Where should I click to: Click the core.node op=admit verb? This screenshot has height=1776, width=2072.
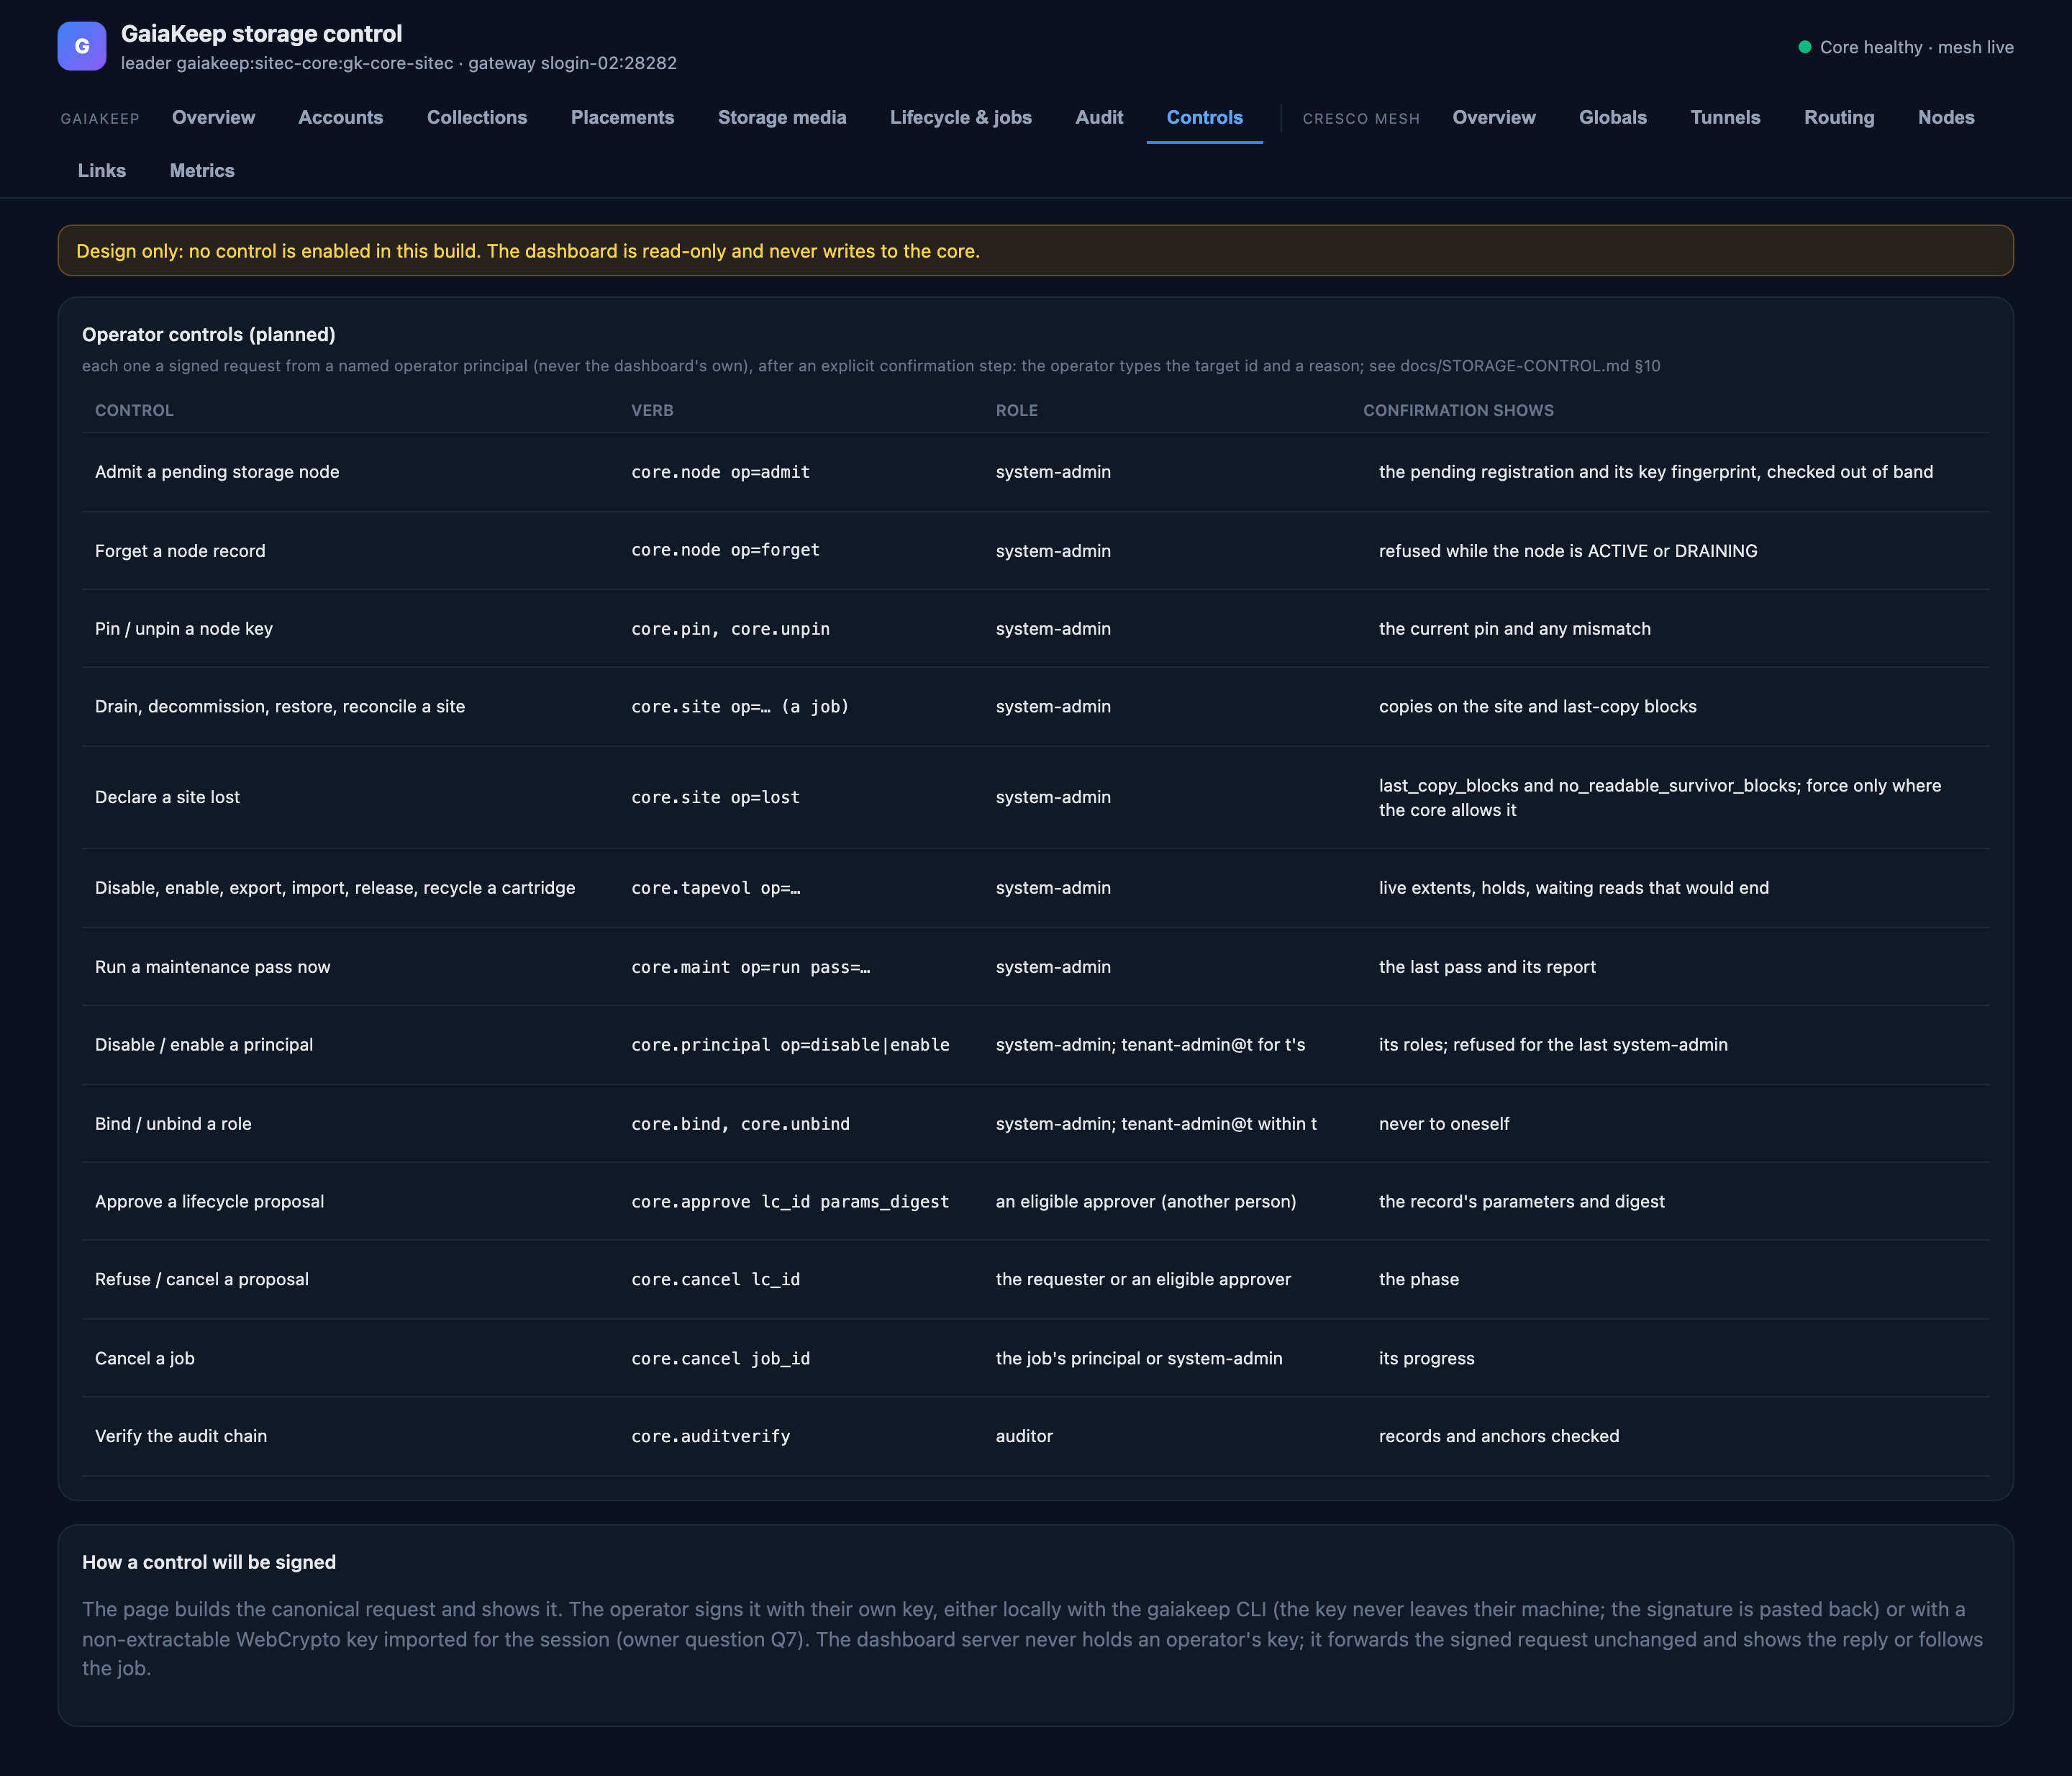coord(720,472)
